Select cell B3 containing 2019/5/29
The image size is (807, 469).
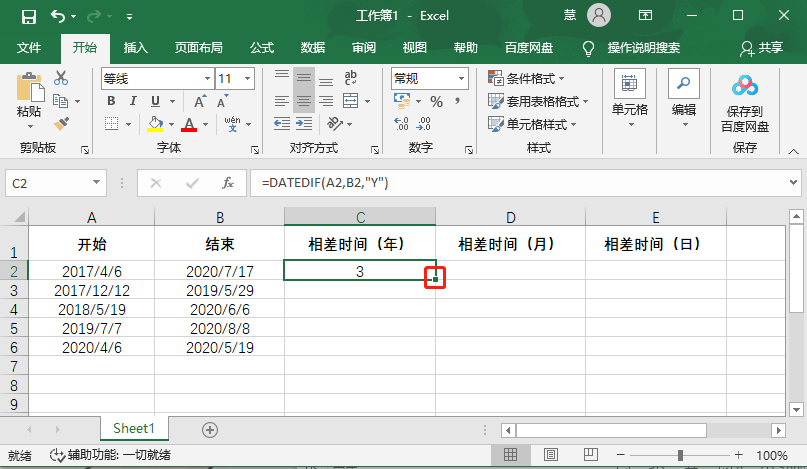click(x=219, y=290)
